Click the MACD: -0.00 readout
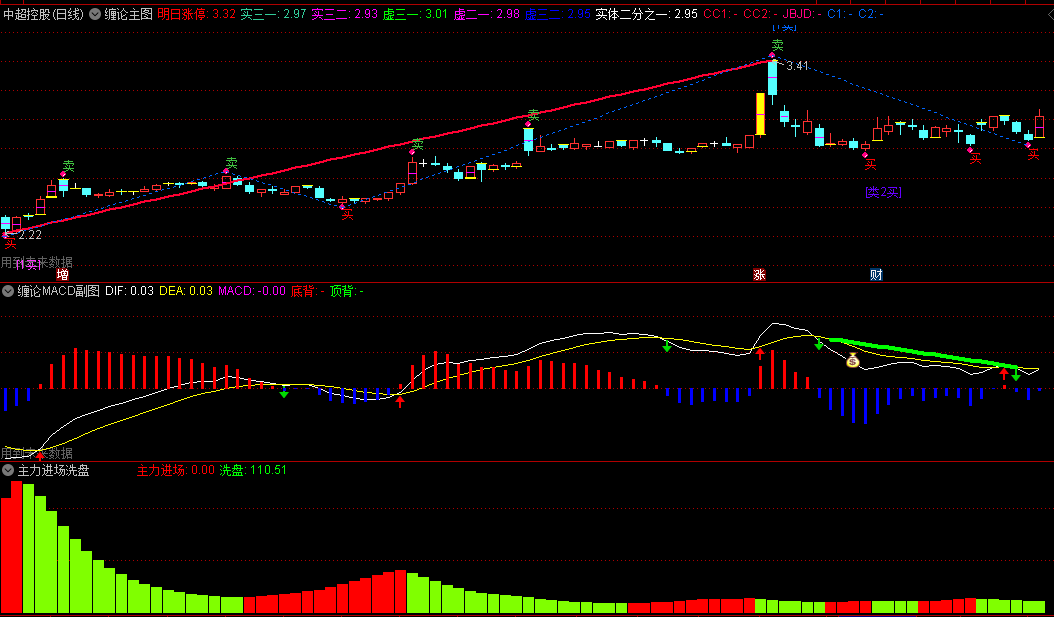The height and width of the screenshot is (617, 1054). coord(251,291)
